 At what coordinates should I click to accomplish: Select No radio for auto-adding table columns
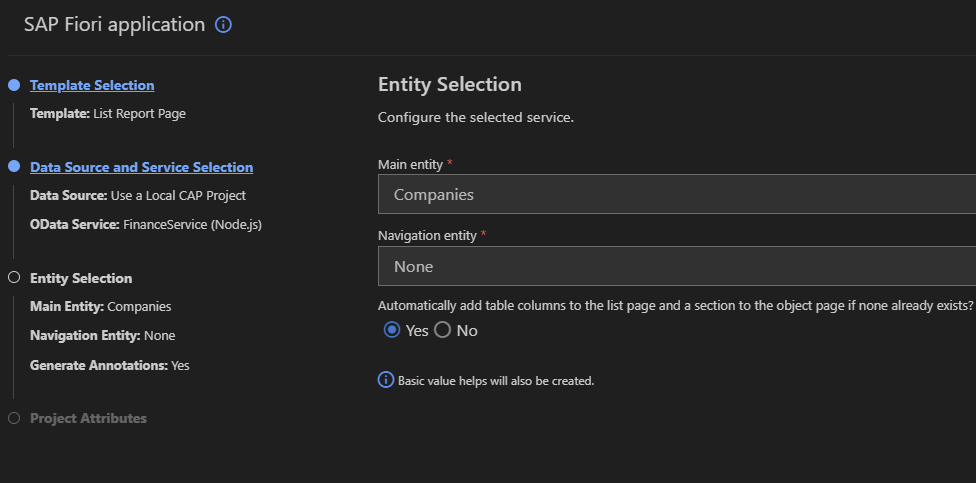443,330
